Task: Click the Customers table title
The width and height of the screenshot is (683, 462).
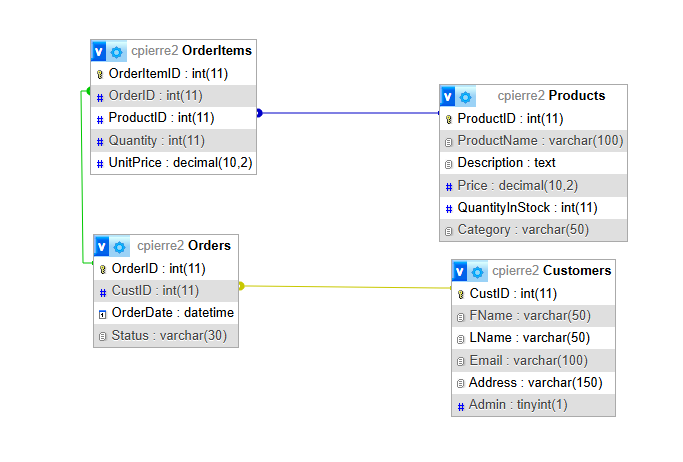Action: [x=551, y=270]
